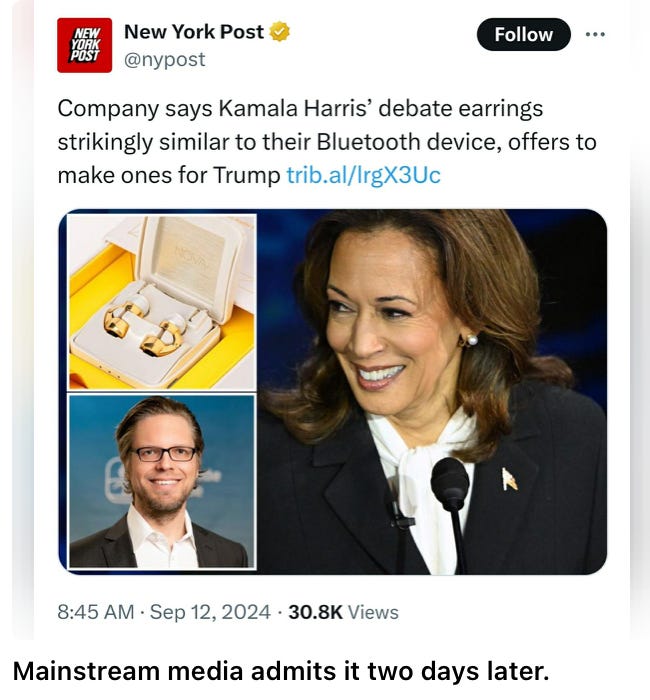The height and width of the screenshot is (700, 650).
Task: Click the tweet text about debate earrings
Action: point(327,142)
